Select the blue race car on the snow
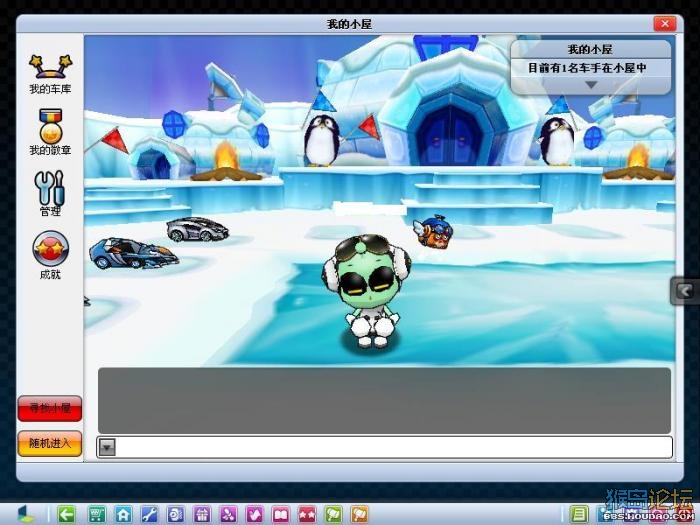Image resolution: width=700 pixels, height=525 pixels. click(x=133, y=254)
